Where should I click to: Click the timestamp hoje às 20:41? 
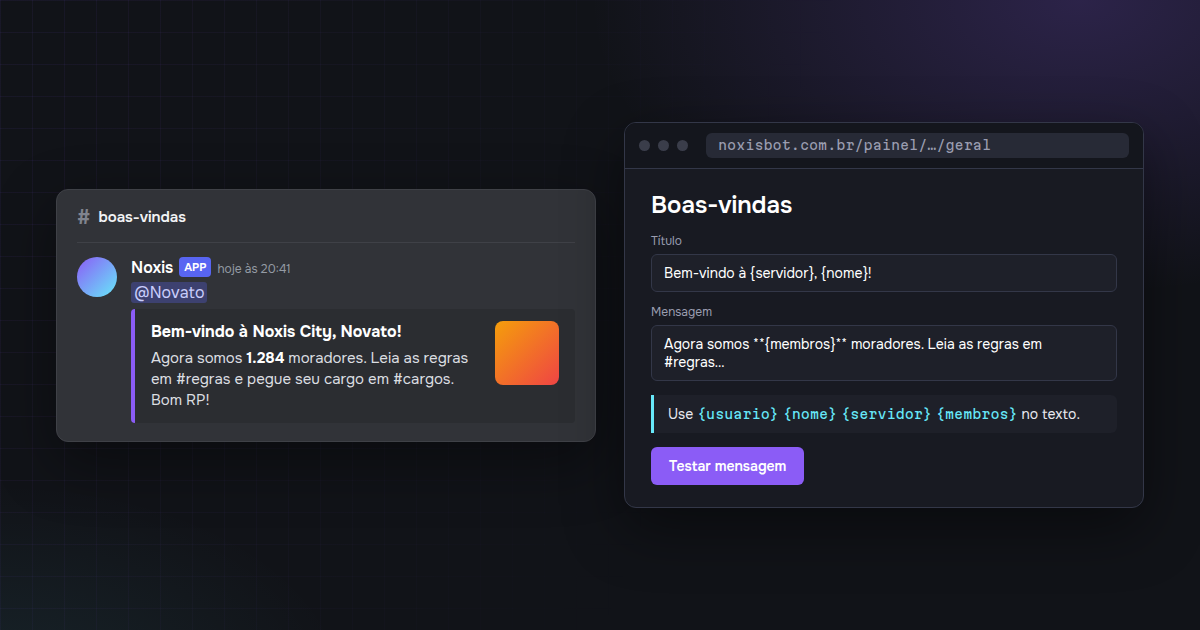click(x=254, y=269)
